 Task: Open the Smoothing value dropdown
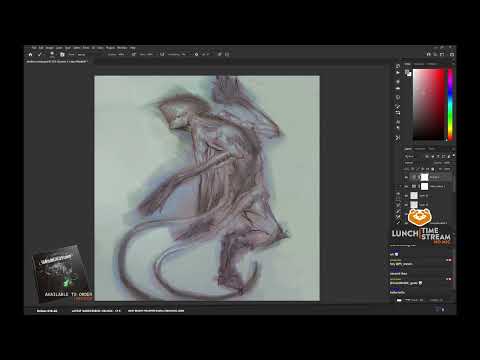183,54
